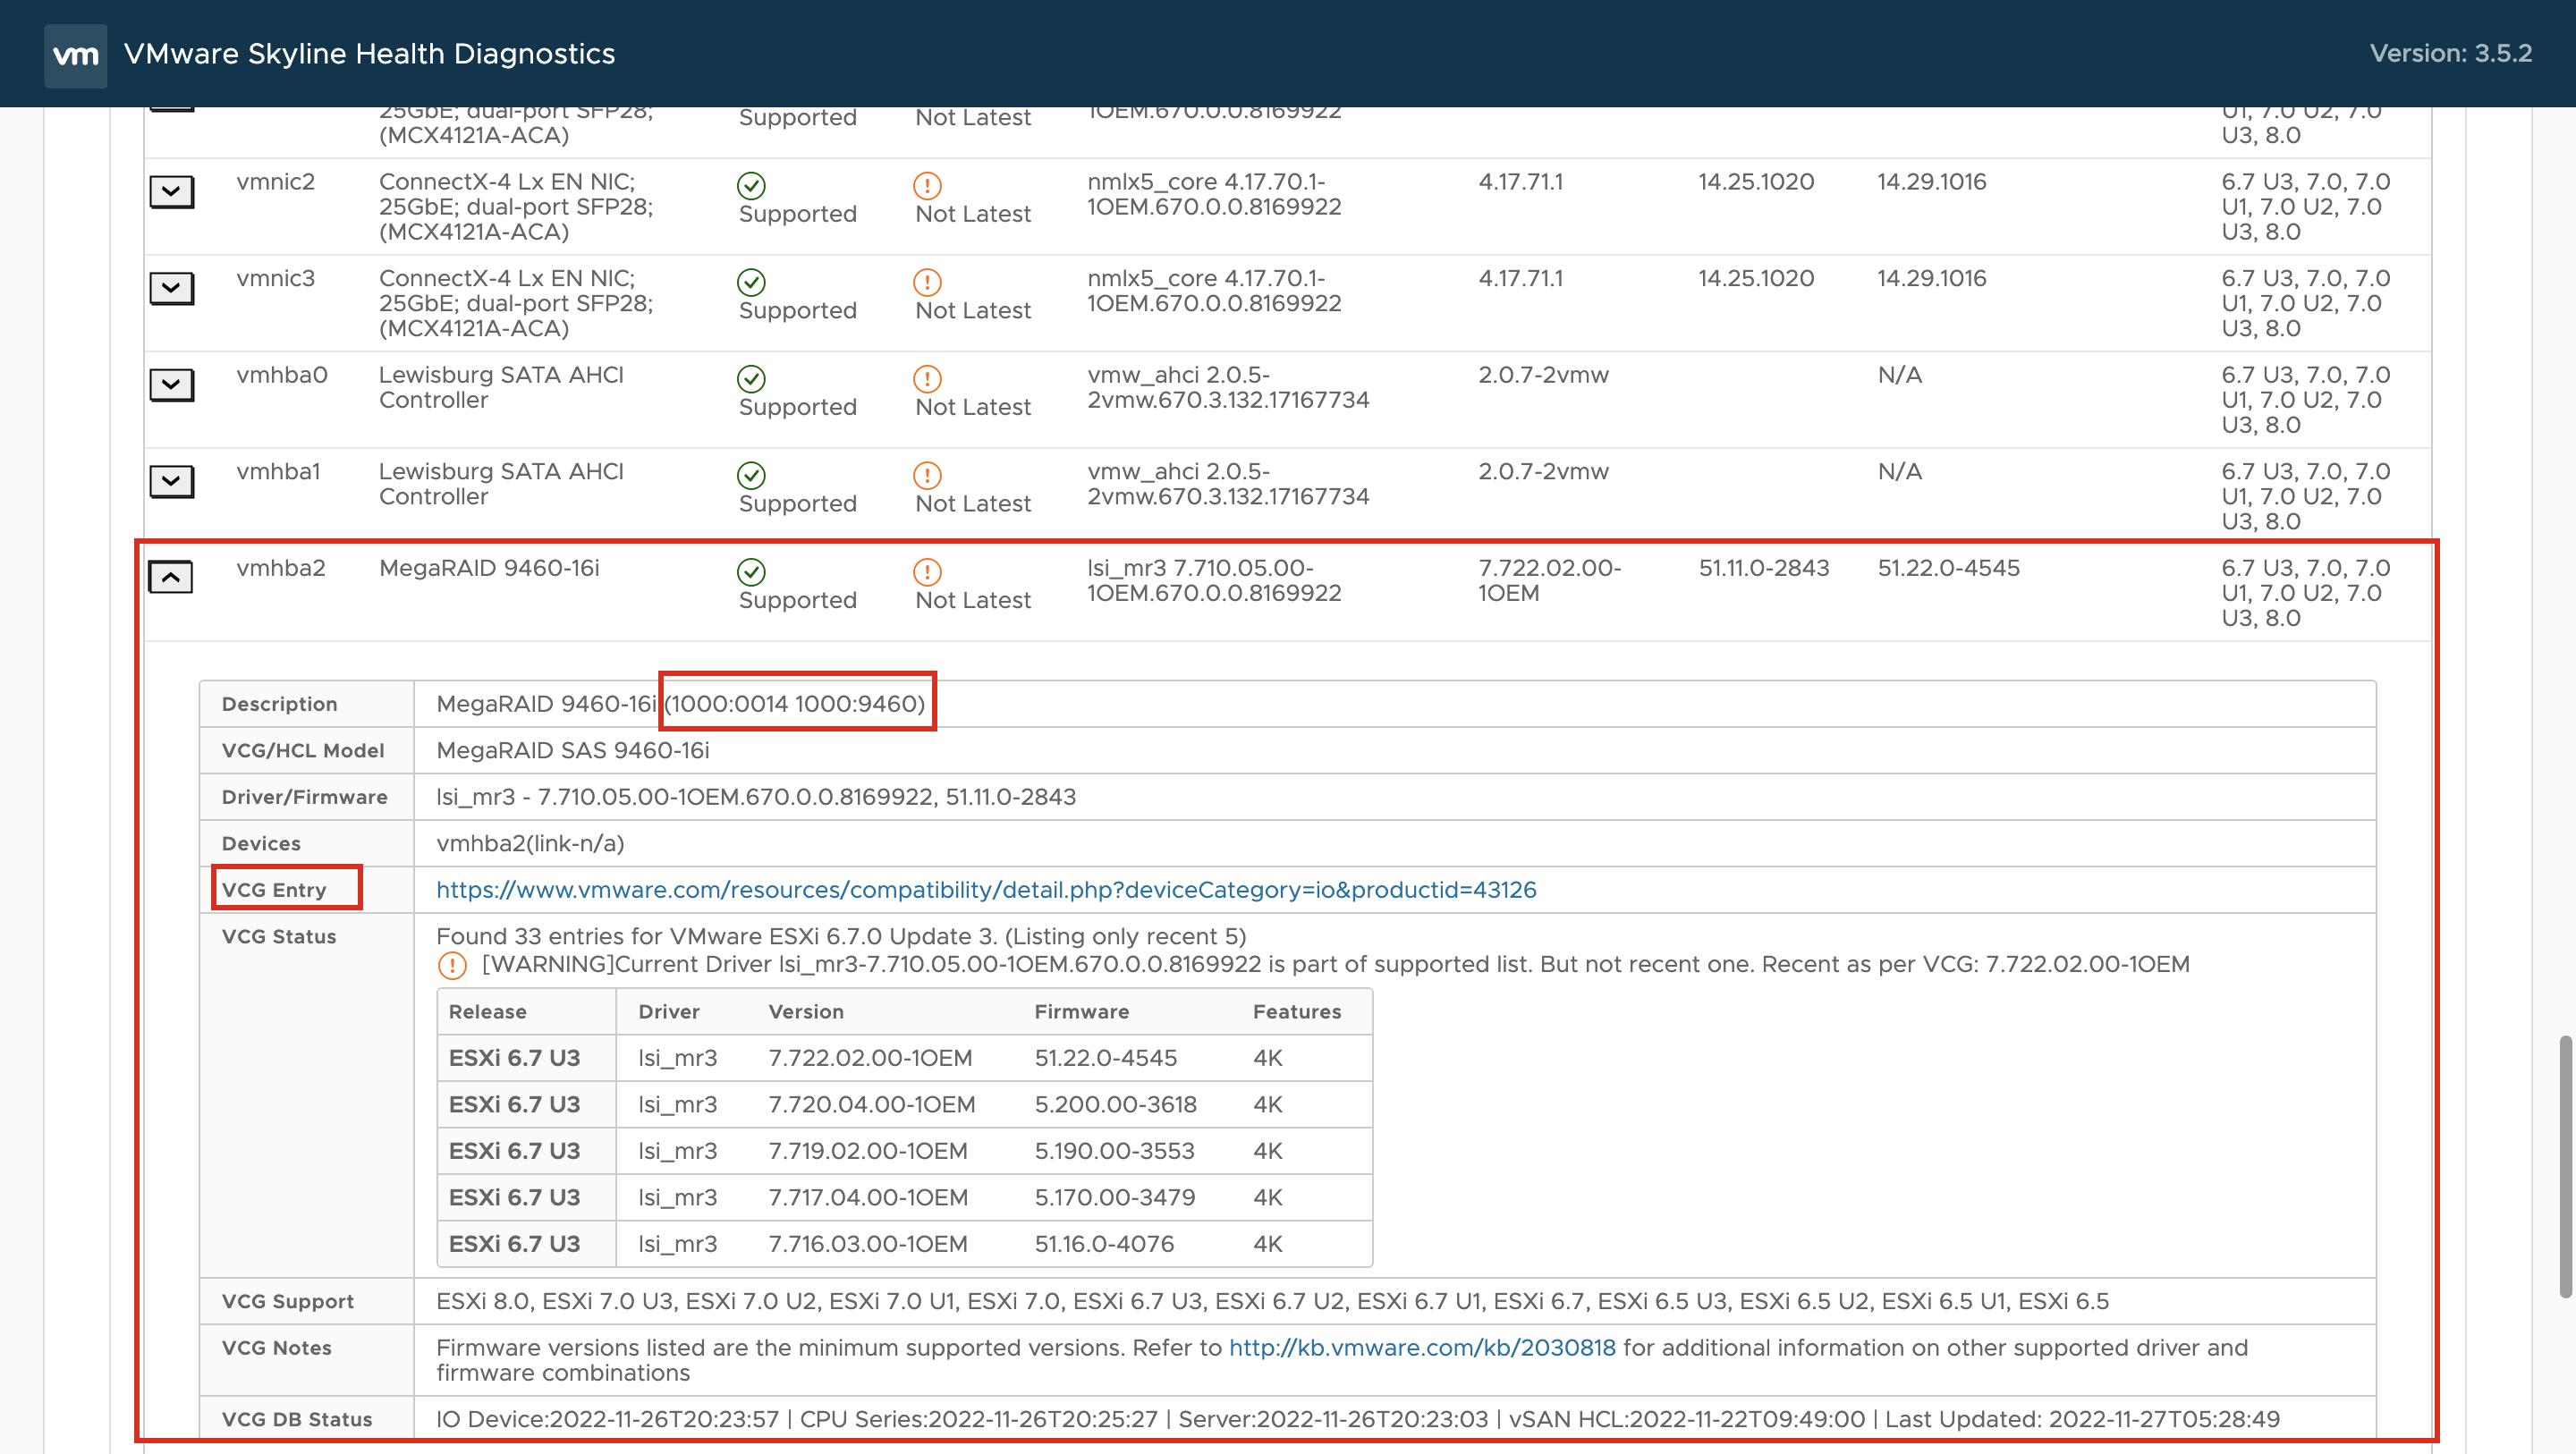Image resolution: width=2576 pixels, height=1454 pixels.
Task: Click the Features column header
Action: pyautogui.click(x=1297, y=1012)
